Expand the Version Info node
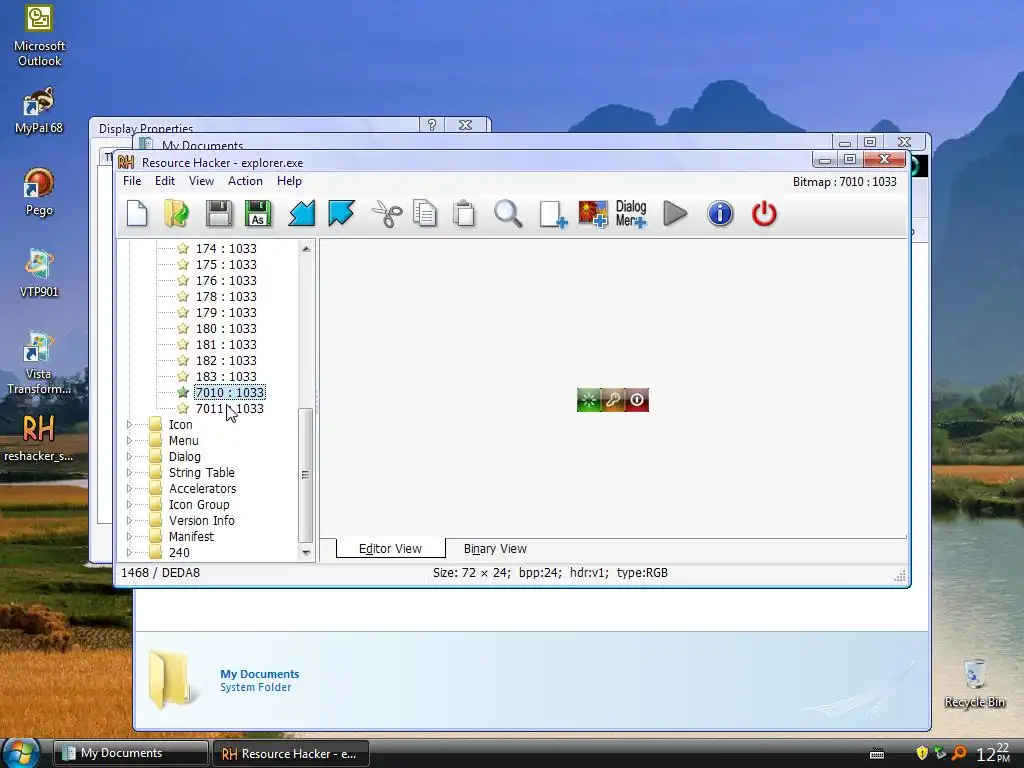The image size is (1024, 768). [129, 520]
